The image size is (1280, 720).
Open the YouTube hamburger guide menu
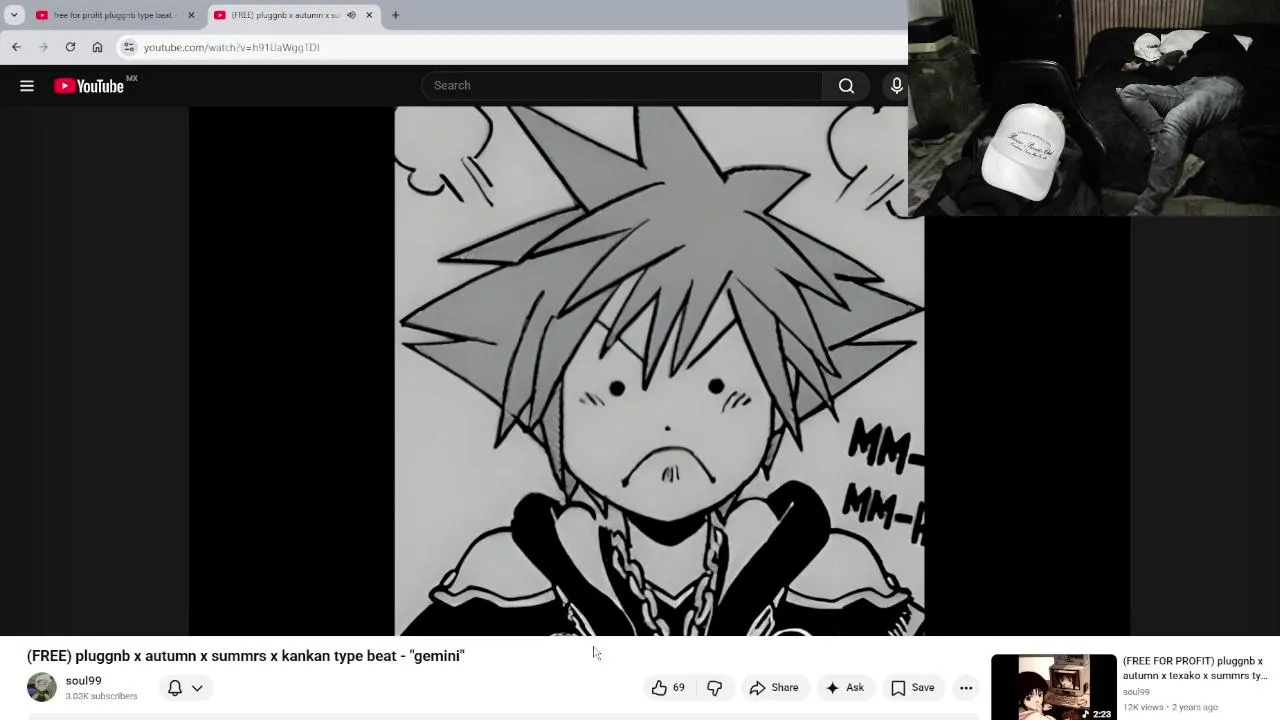coord(27,86)
